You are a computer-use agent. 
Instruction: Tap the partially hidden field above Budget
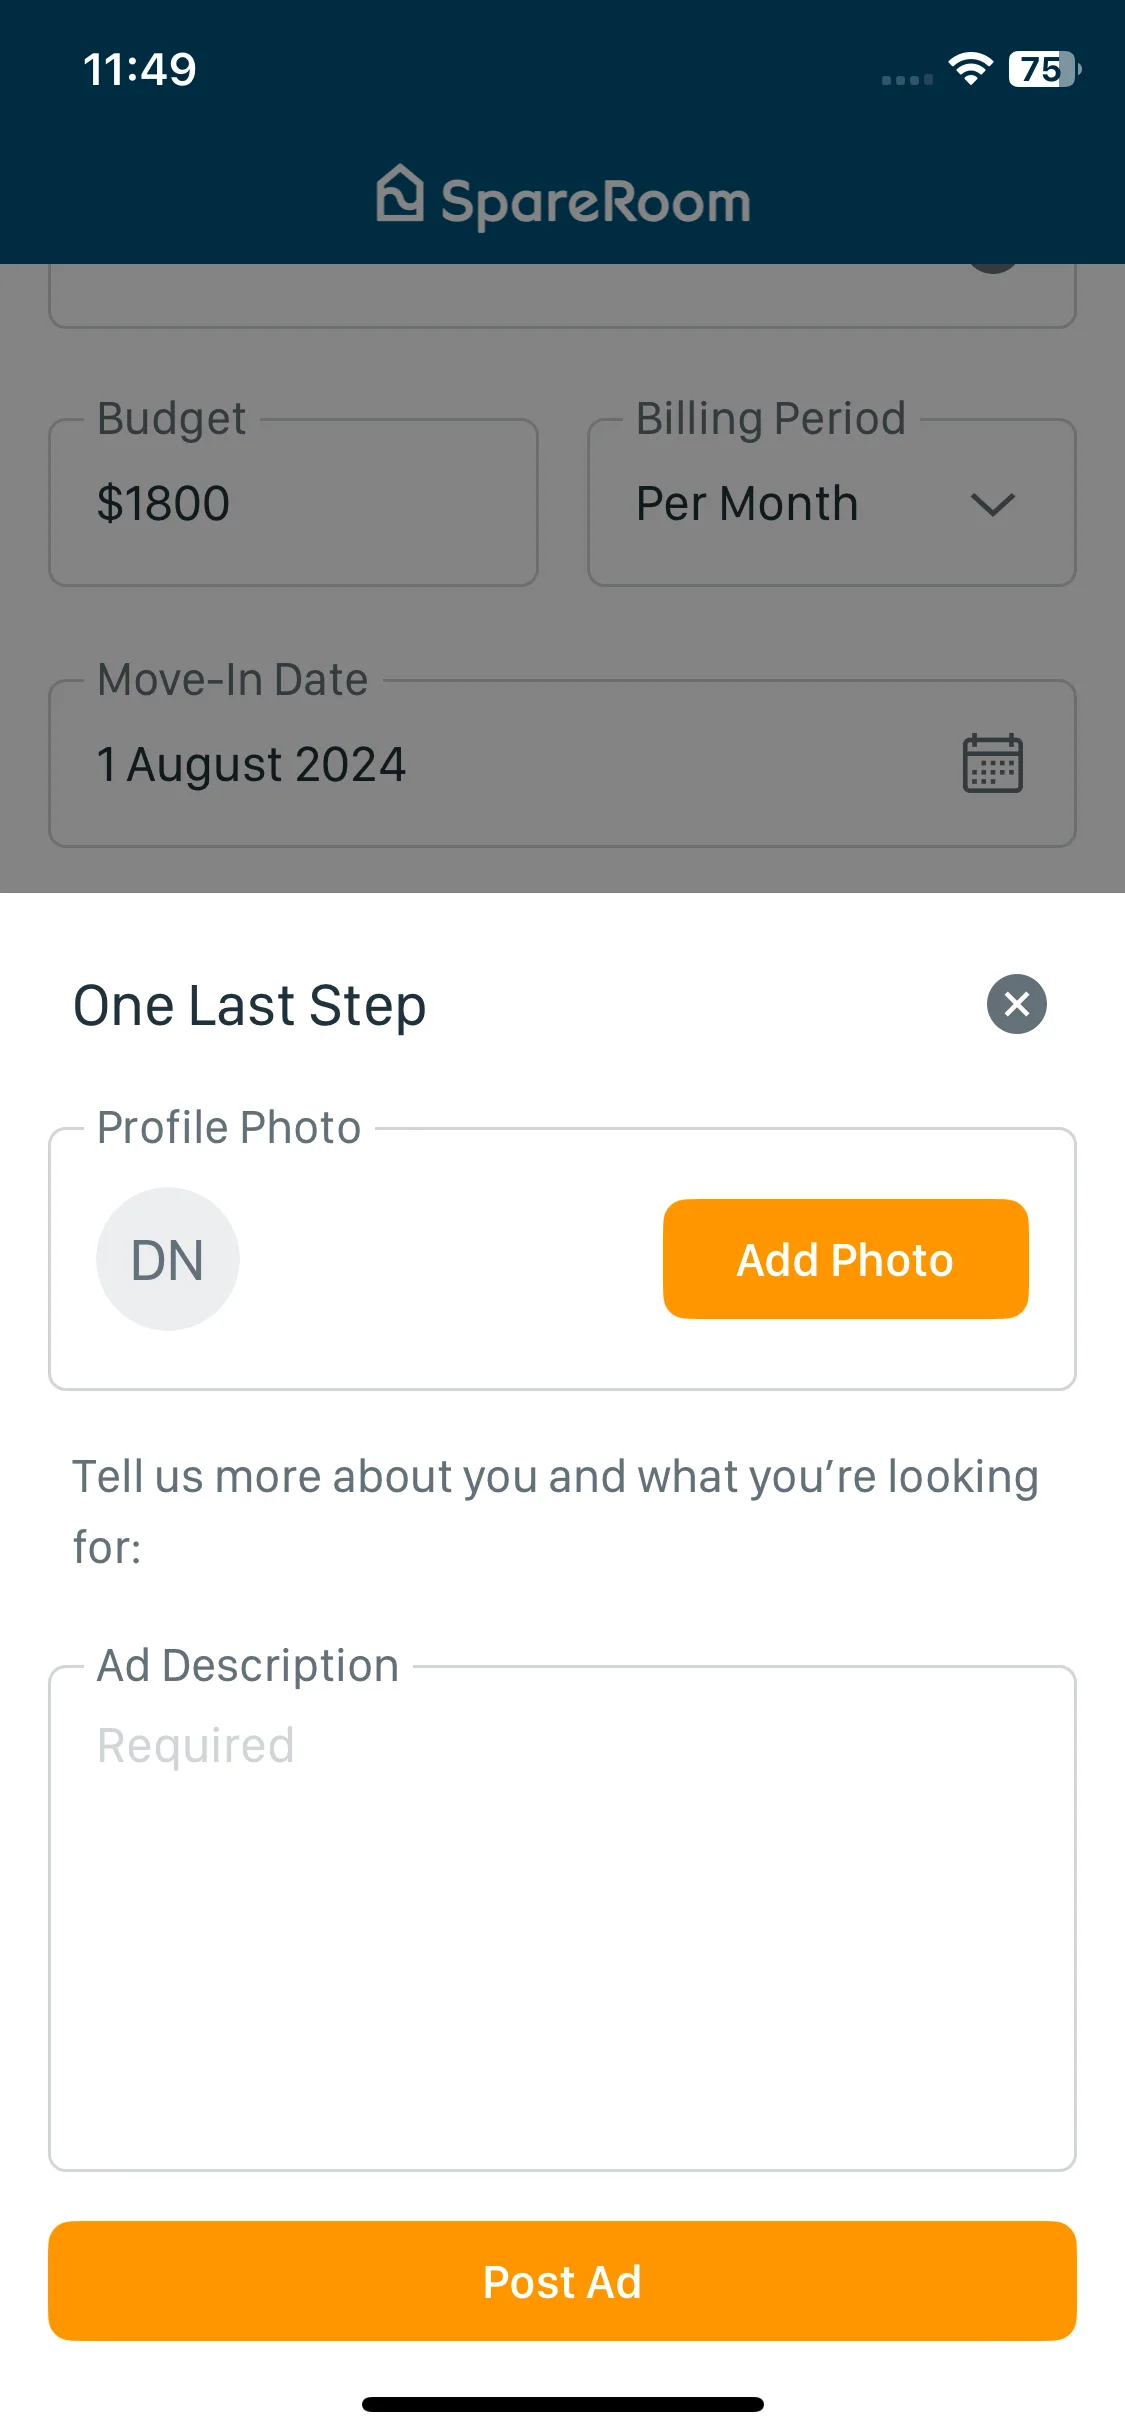(x=562, y=296)
